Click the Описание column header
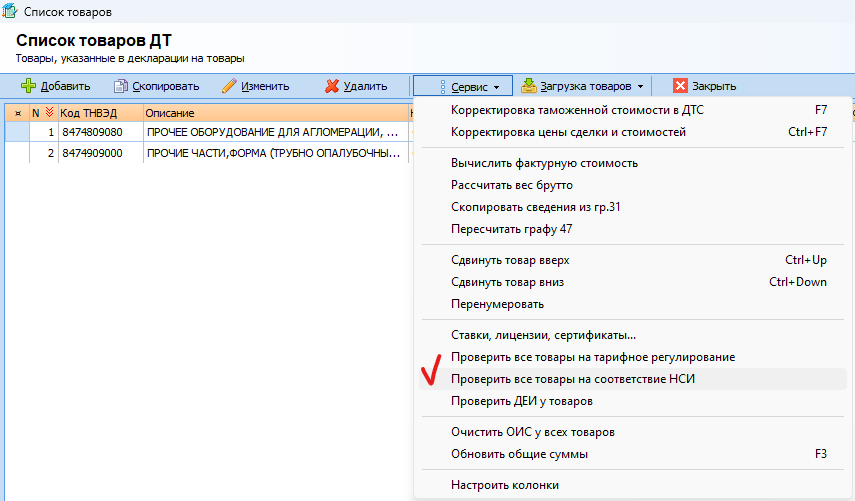The width and height of the screenshot is (855, 501). click(275, 113)
